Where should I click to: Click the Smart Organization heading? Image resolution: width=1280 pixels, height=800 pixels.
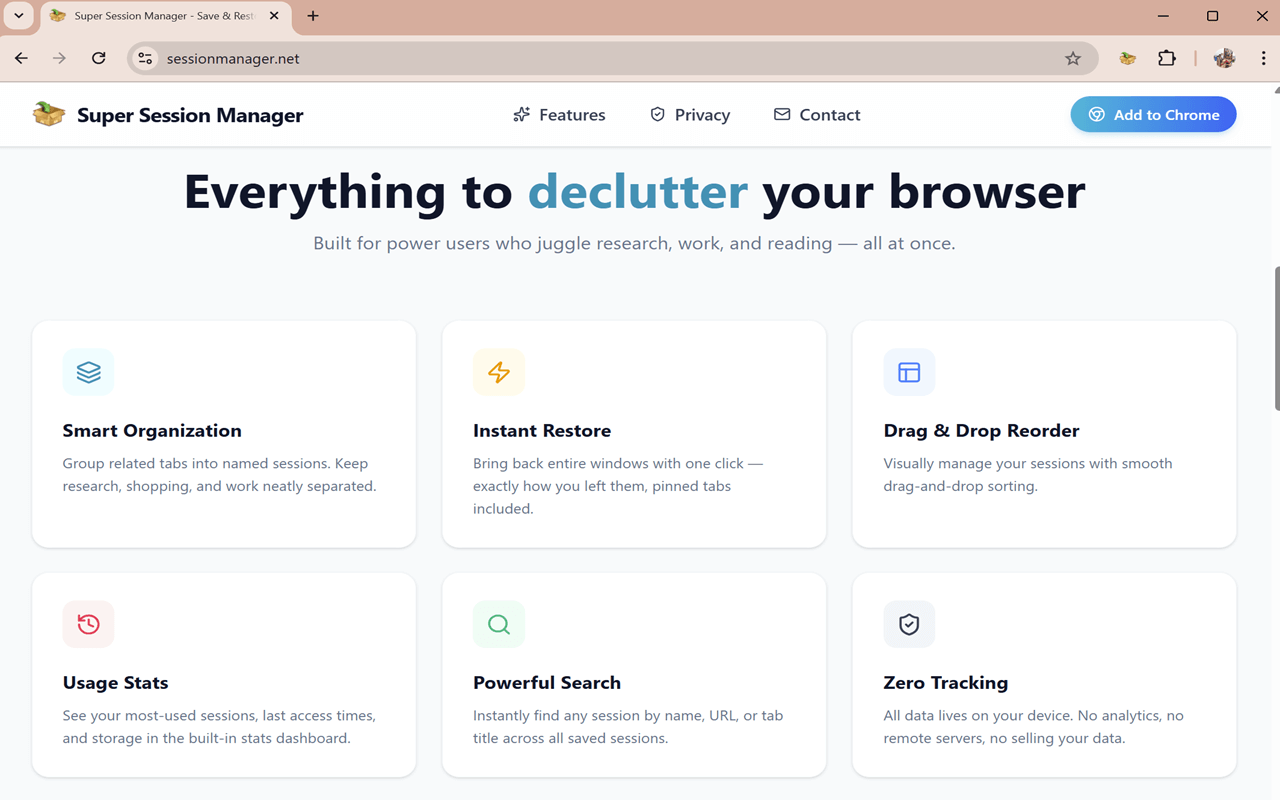pyautogui.click(x=152, y=431)
